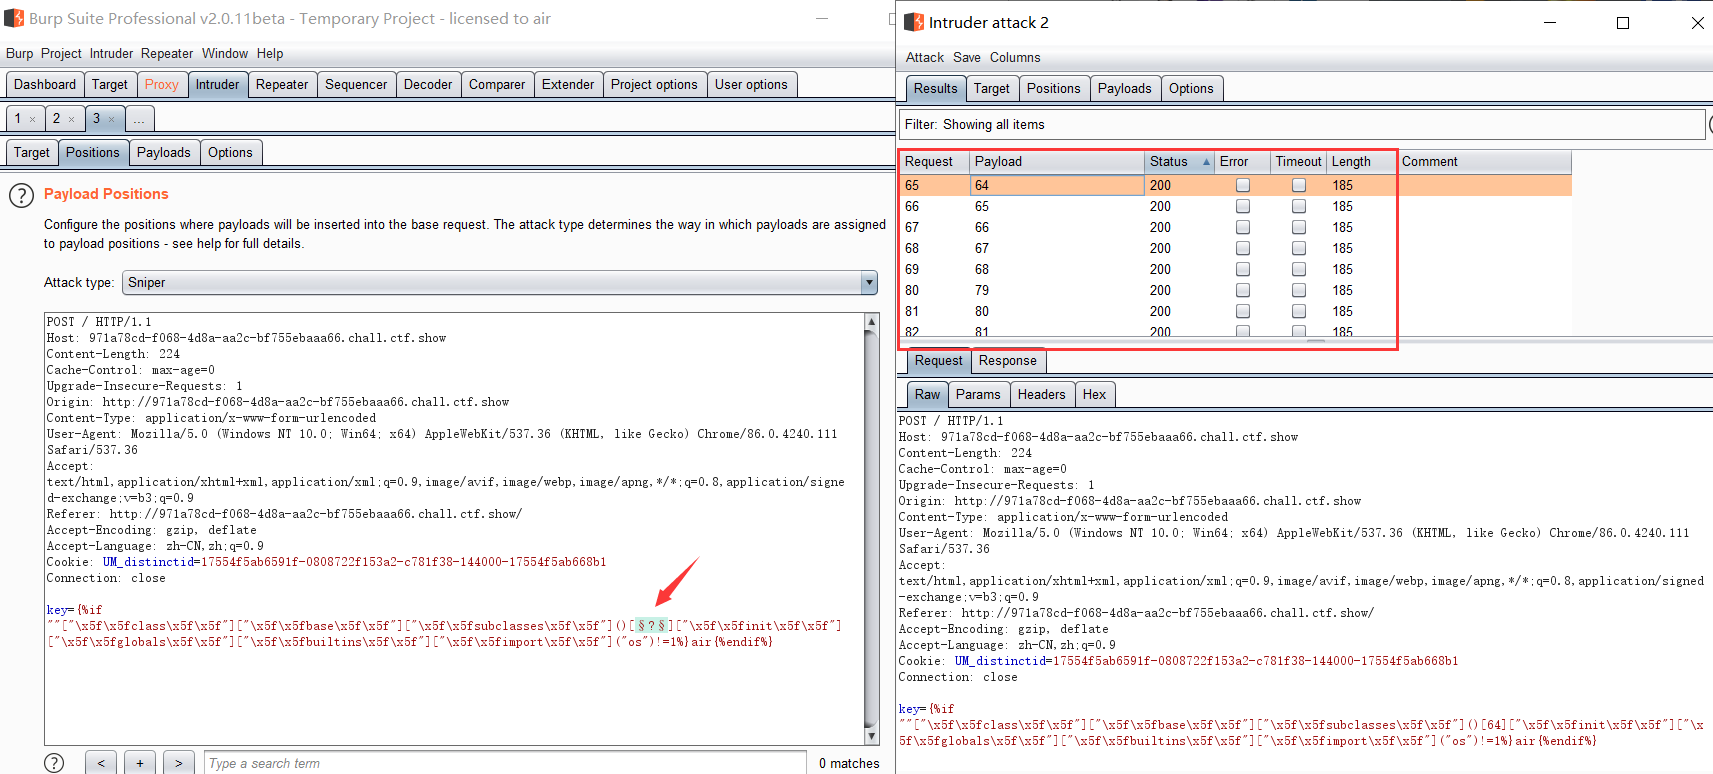Open the Attack menu in attack window
The image size is (1713, 774).
(x=925, y=58)
